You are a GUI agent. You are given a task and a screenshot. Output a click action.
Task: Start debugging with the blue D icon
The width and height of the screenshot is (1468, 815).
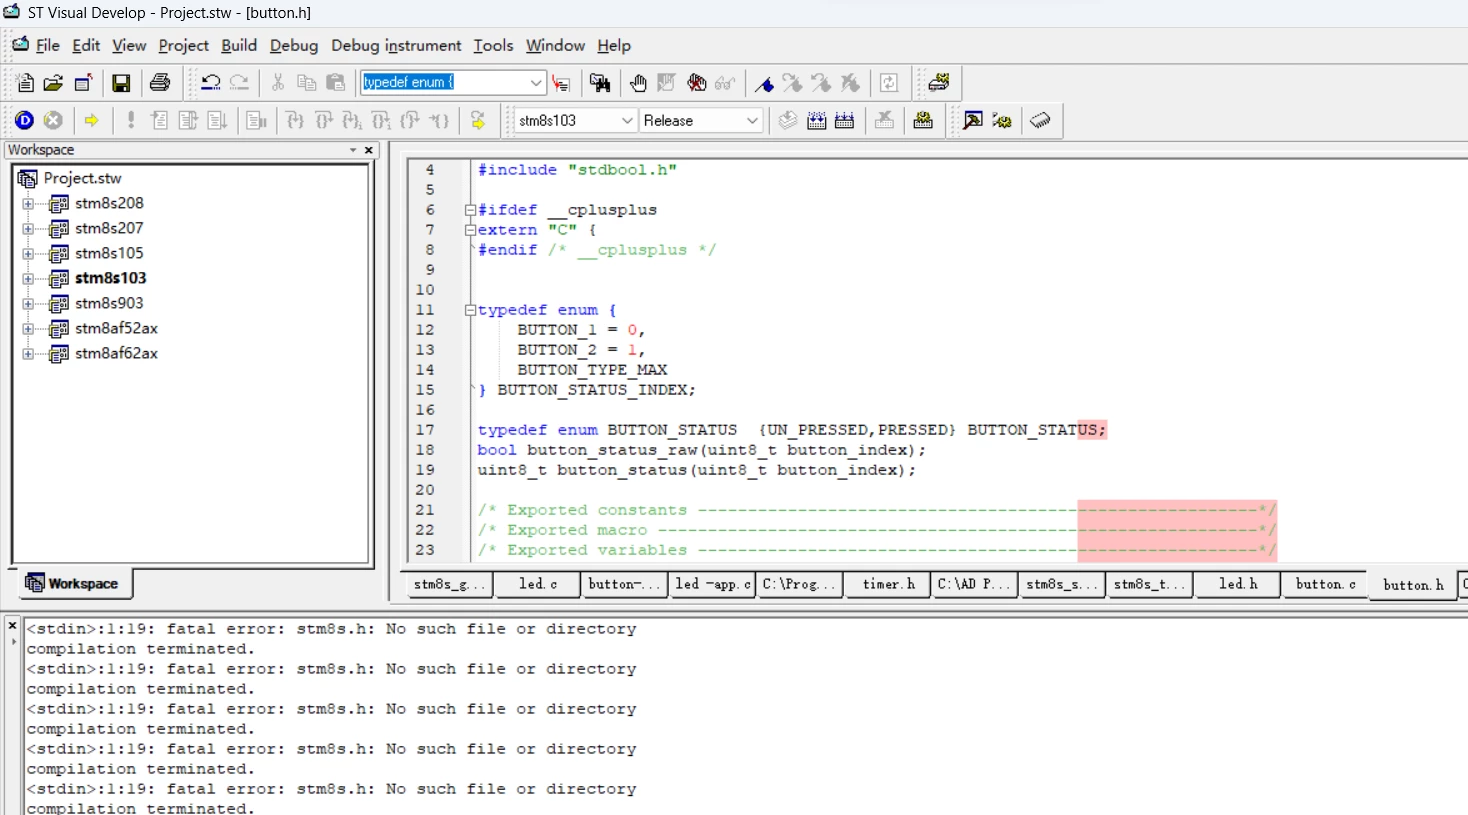coord(24,121)
